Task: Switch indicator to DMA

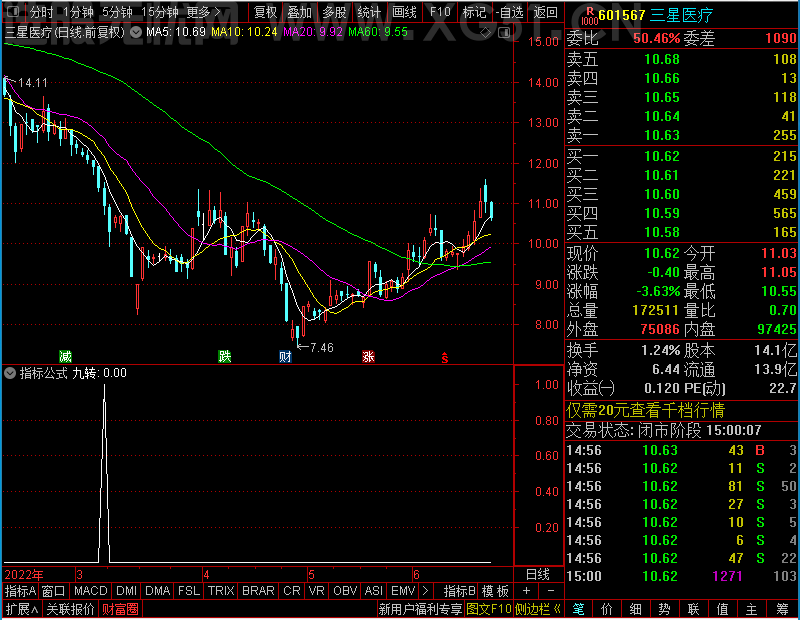Action: 157,591
